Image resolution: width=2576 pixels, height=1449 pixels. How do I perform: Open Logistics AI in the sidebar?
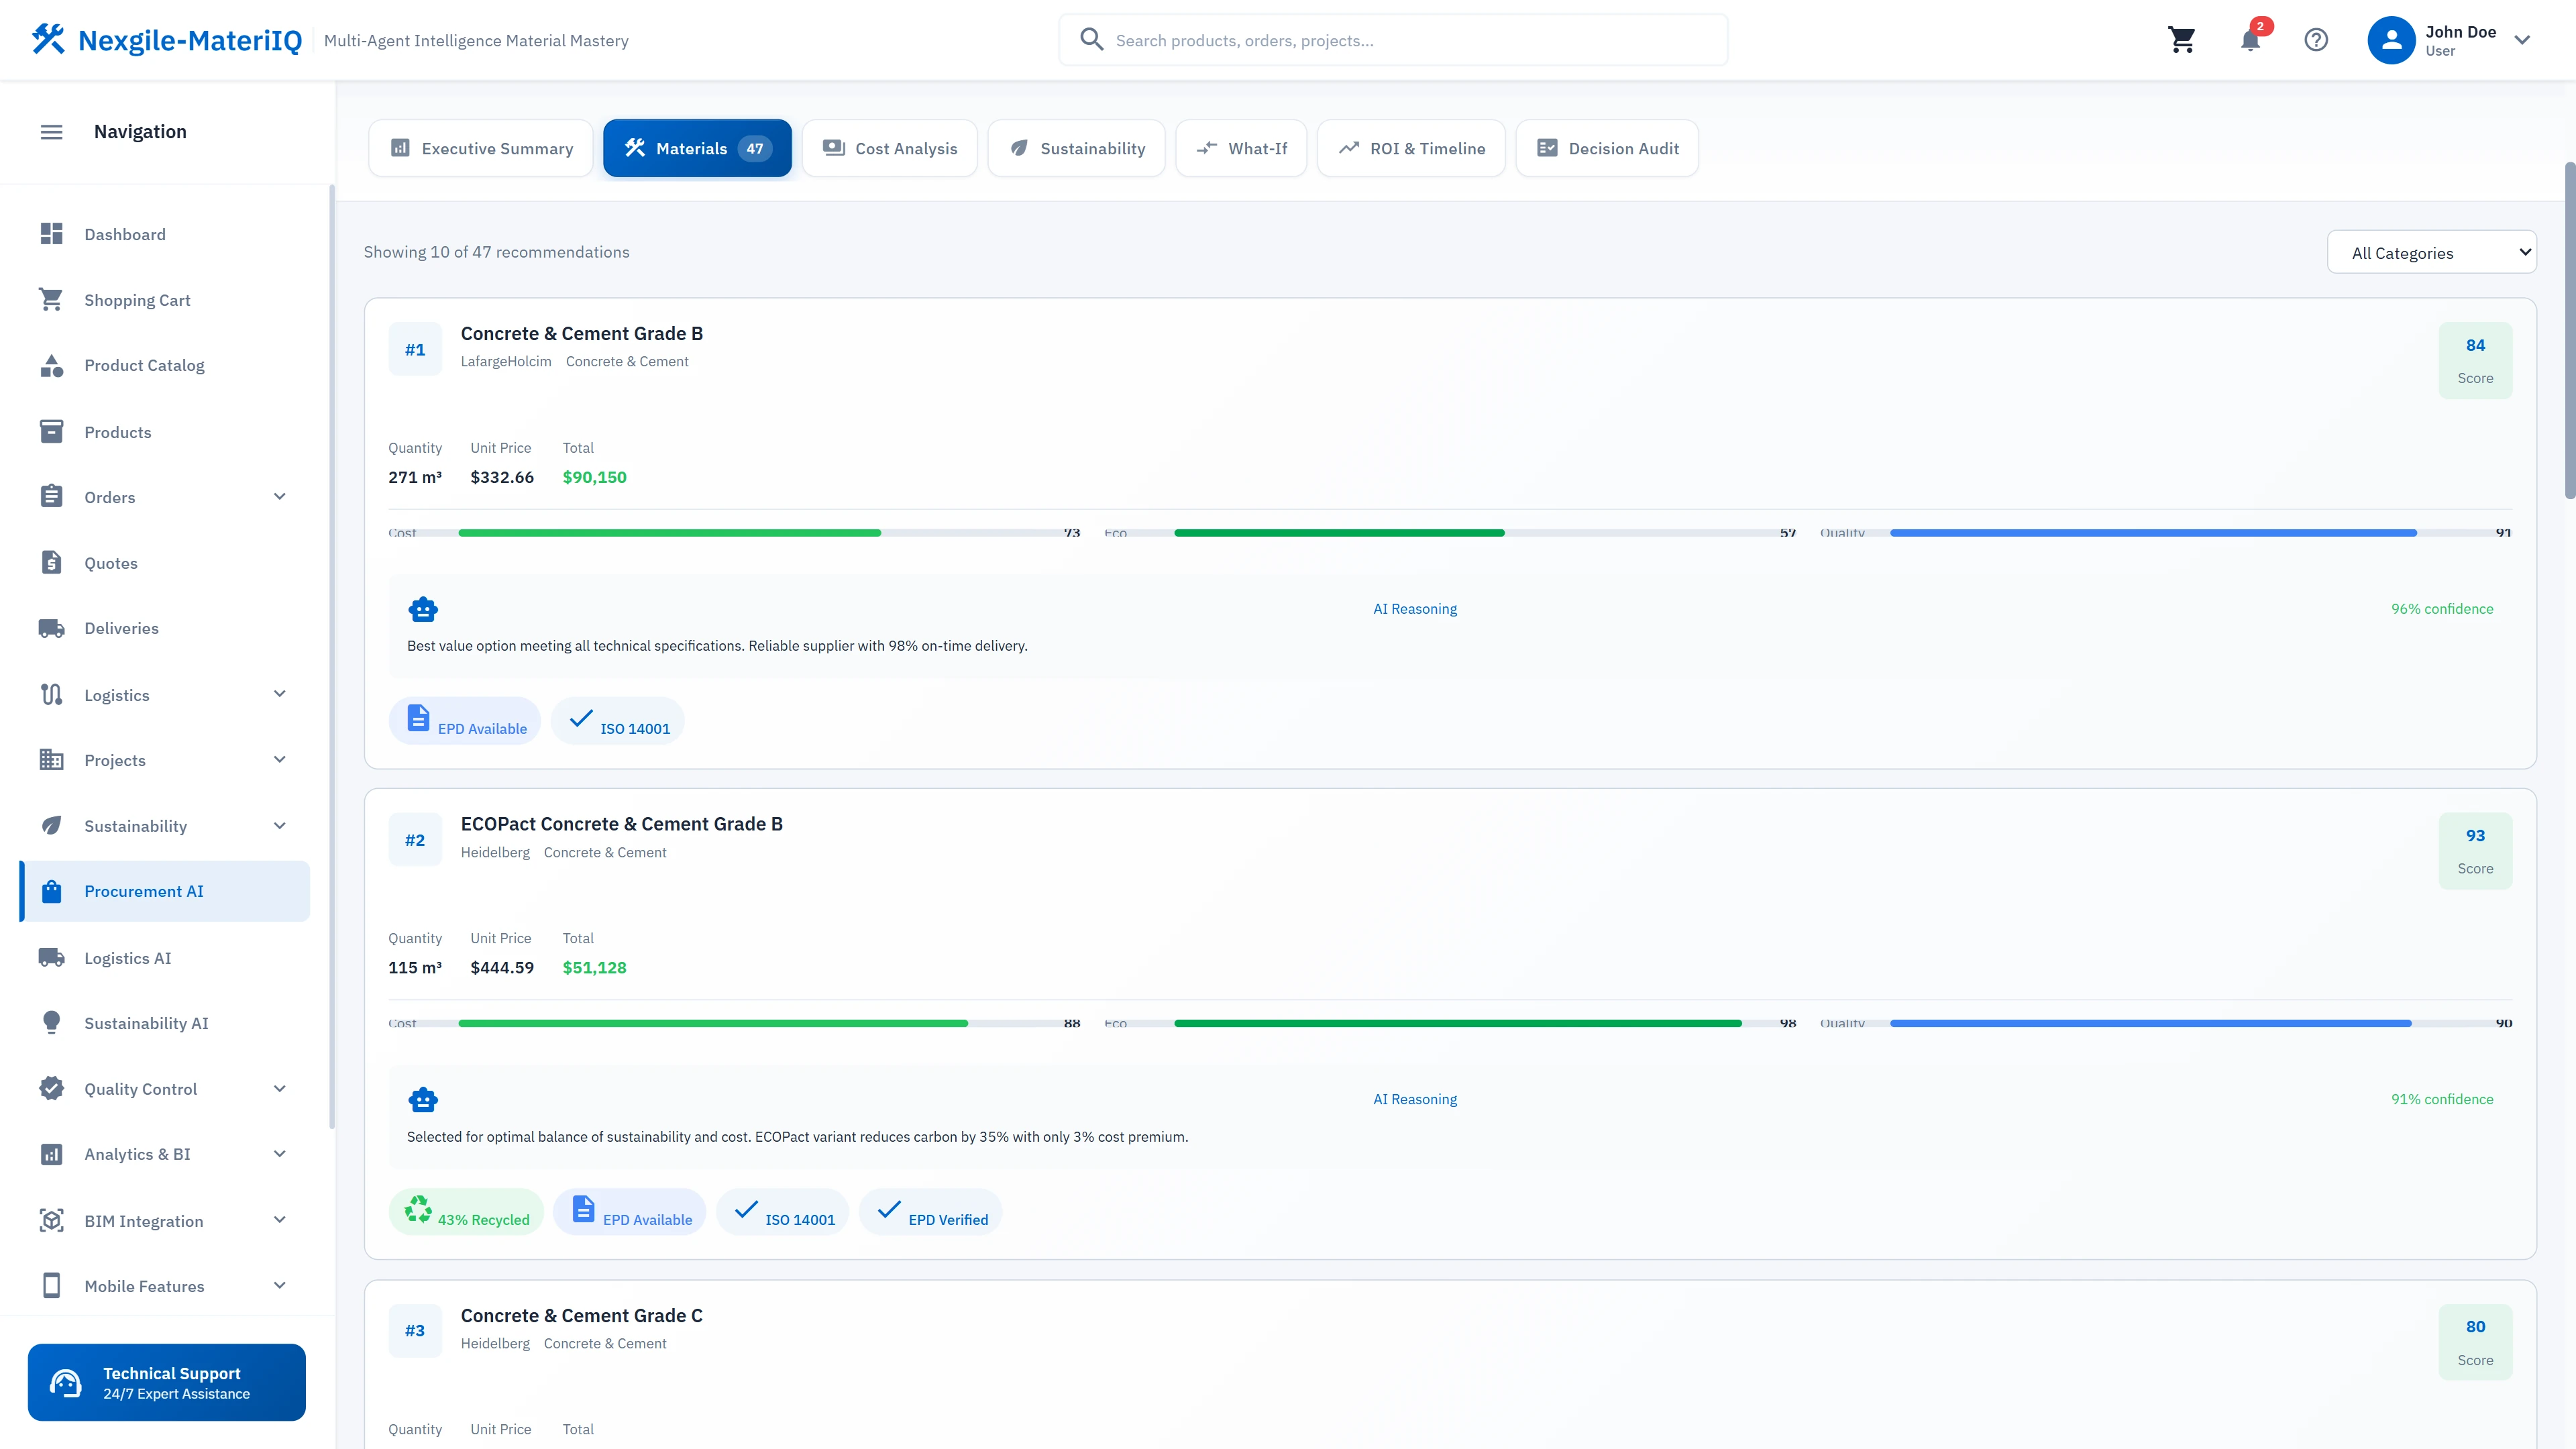128,958
